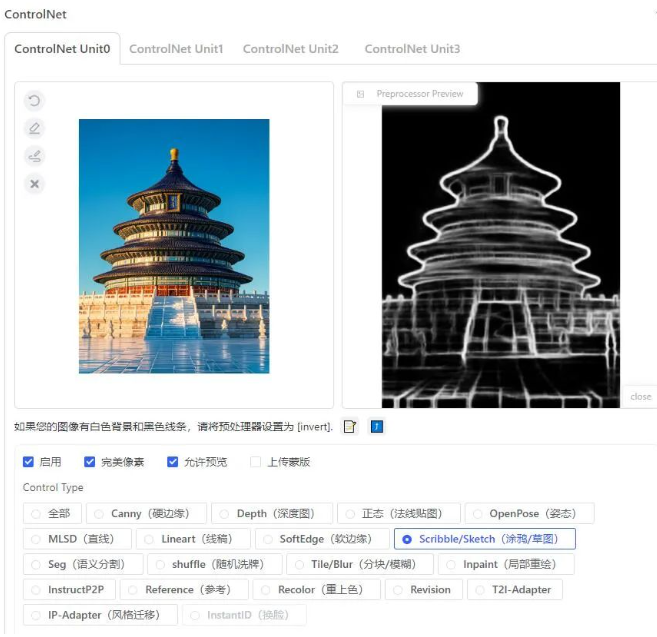Select Seg (语义分割) control type
This screenshot has height=637, width=657.
[x=83, y=564]
